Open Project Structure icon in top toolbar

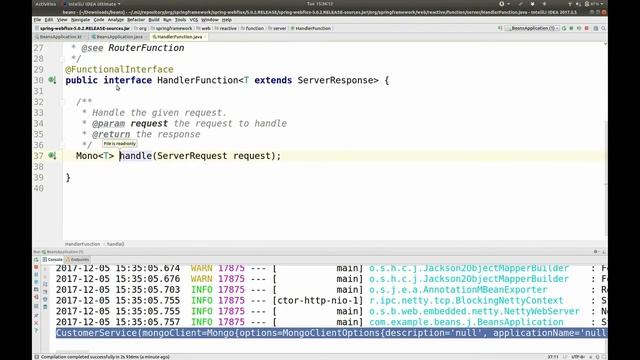click(596, 28)
